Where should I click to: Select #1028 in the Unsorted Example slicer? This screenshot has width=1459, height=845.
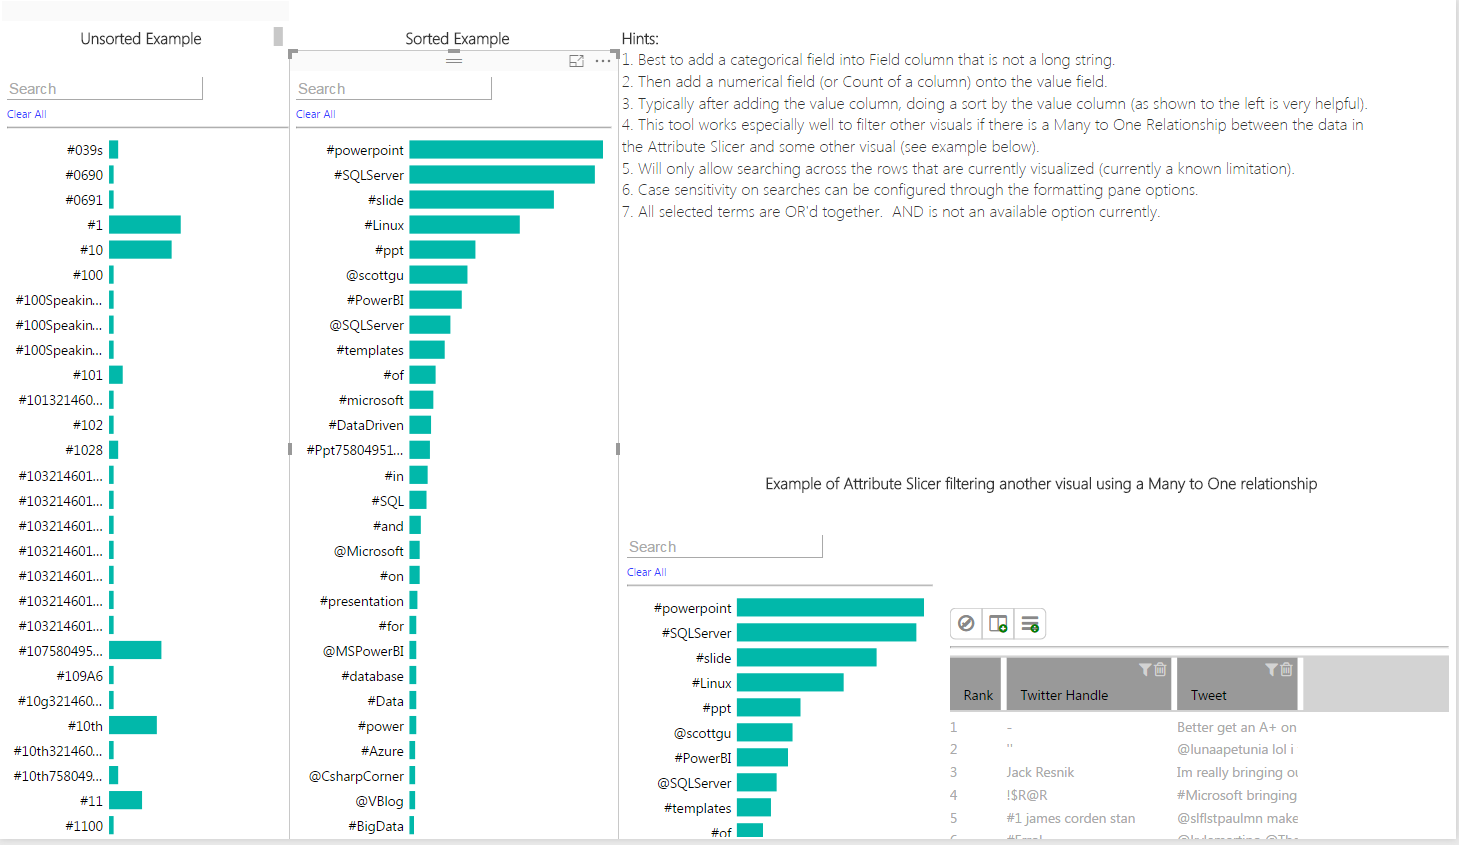(84, 450)
